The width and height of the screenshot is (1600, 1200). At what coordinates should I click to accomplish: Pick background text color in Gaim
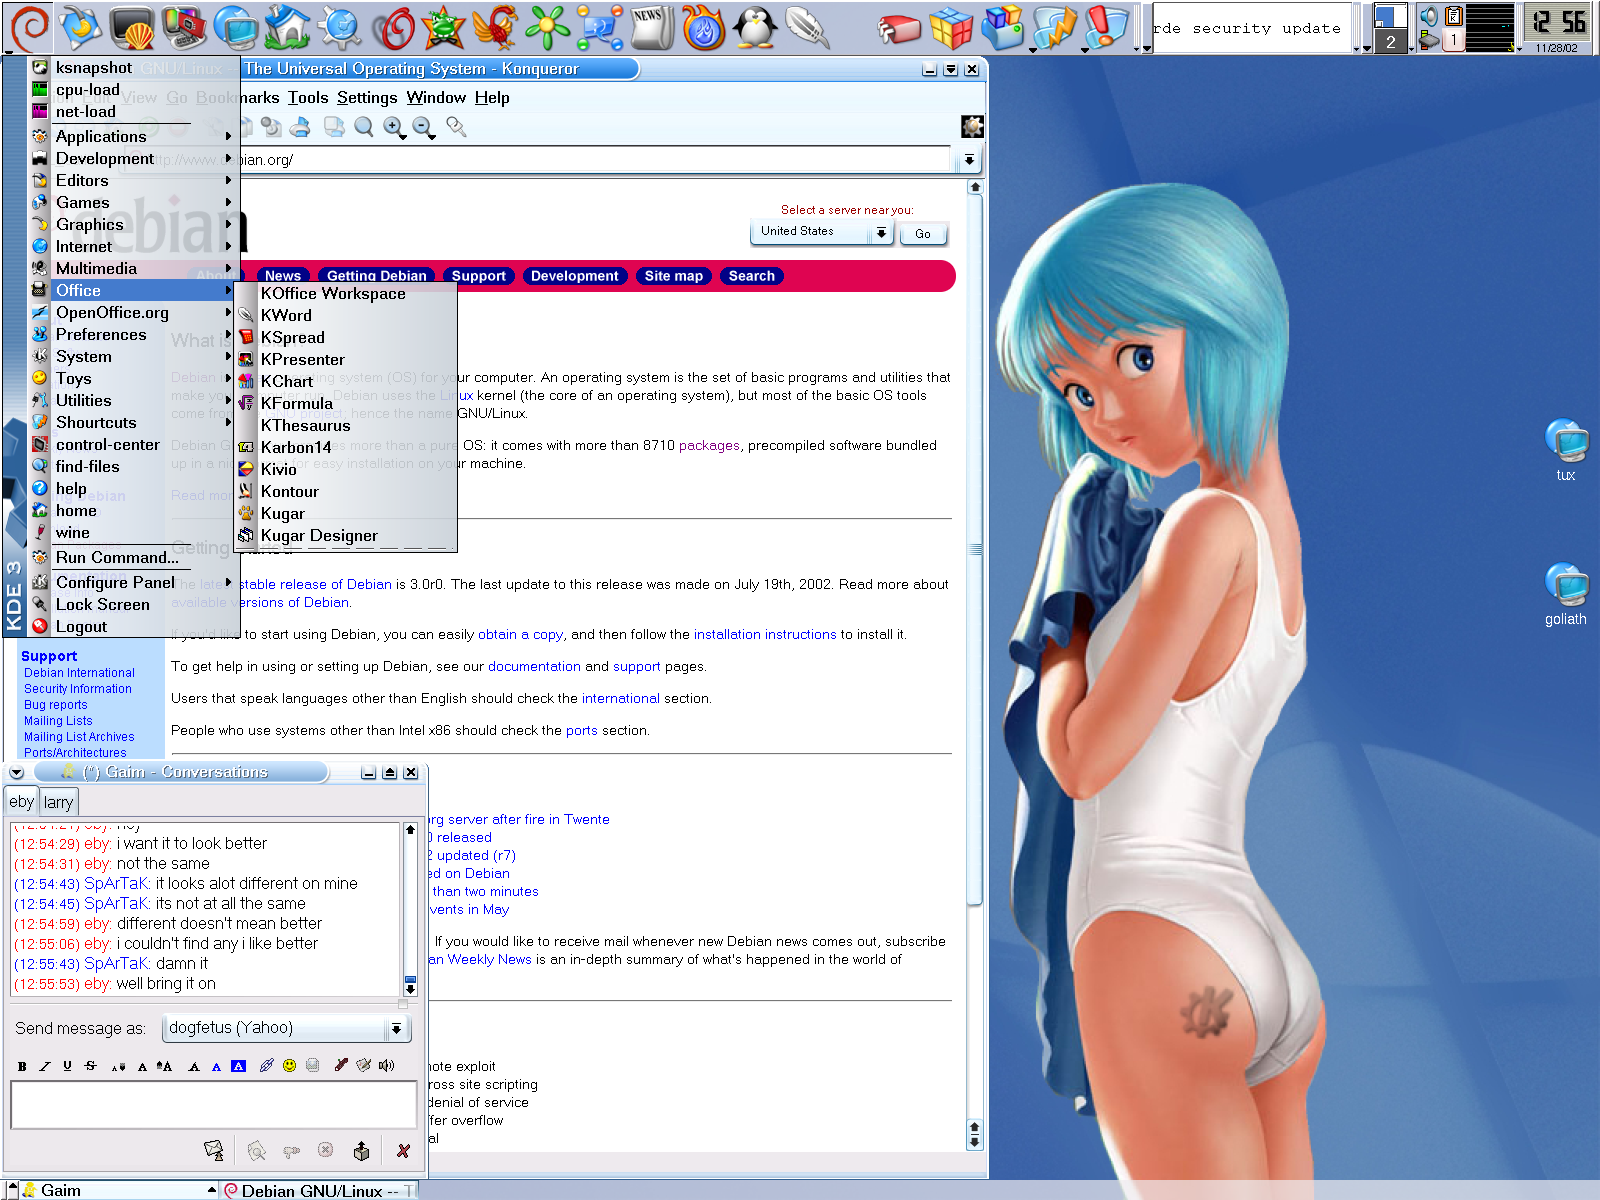pyautogui.click(x=238, y=1066)
